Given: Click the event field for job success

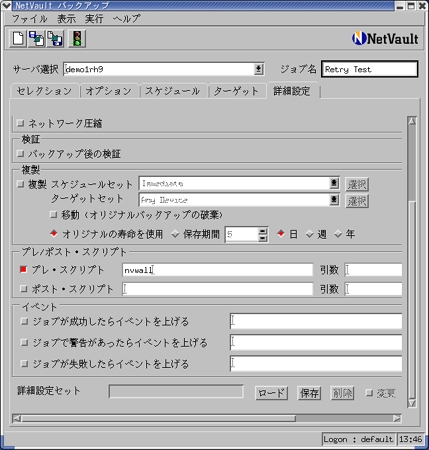Looking at the screenshot, I should [x=316, y=321].
